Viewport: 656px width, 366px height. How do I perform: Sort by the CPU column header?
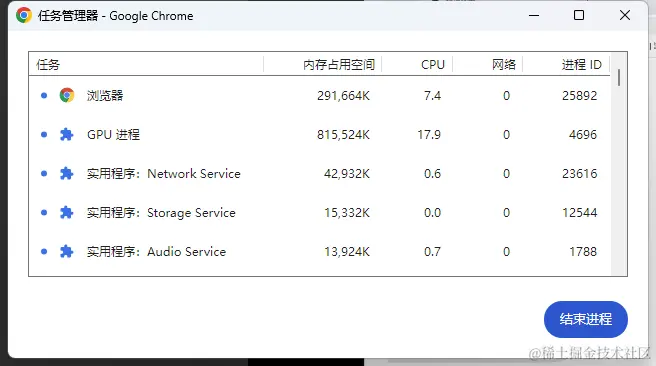(417, 64)
